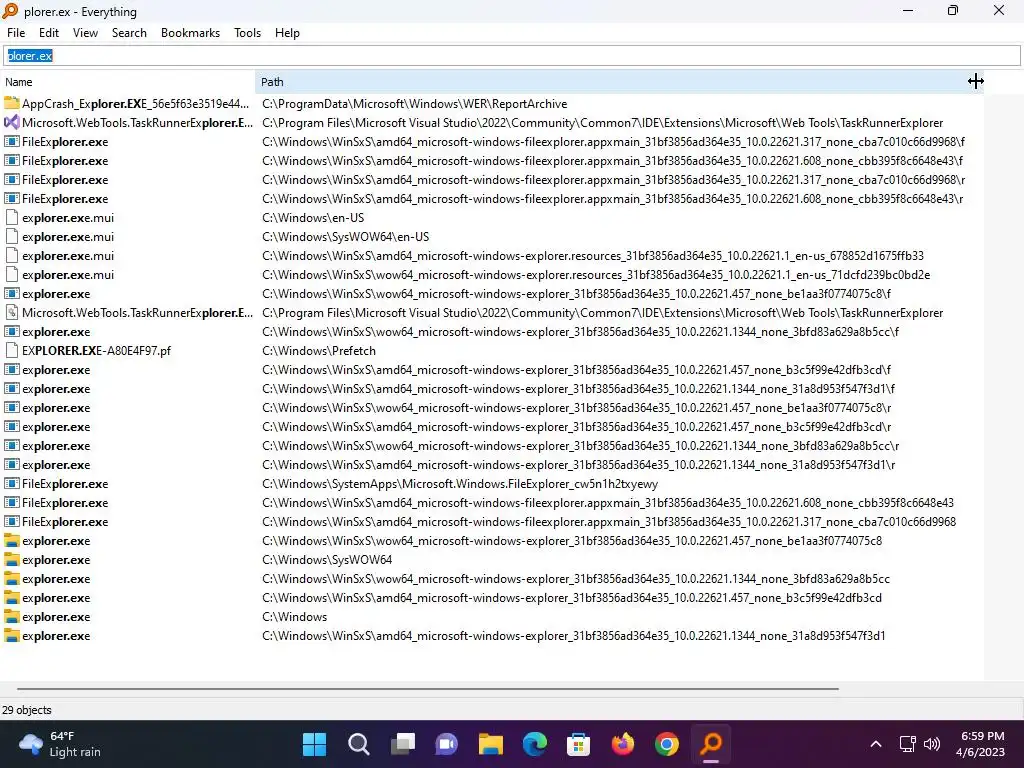Click the explorer.resources path ending 71dcfd239bc0bd2e
Viewport: 1024px width, 768px height.
(596, 274)
